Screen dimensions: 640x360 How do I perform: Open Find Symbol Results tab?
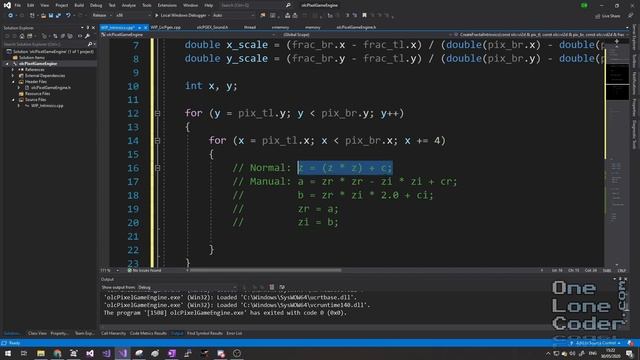coord(205,333)
